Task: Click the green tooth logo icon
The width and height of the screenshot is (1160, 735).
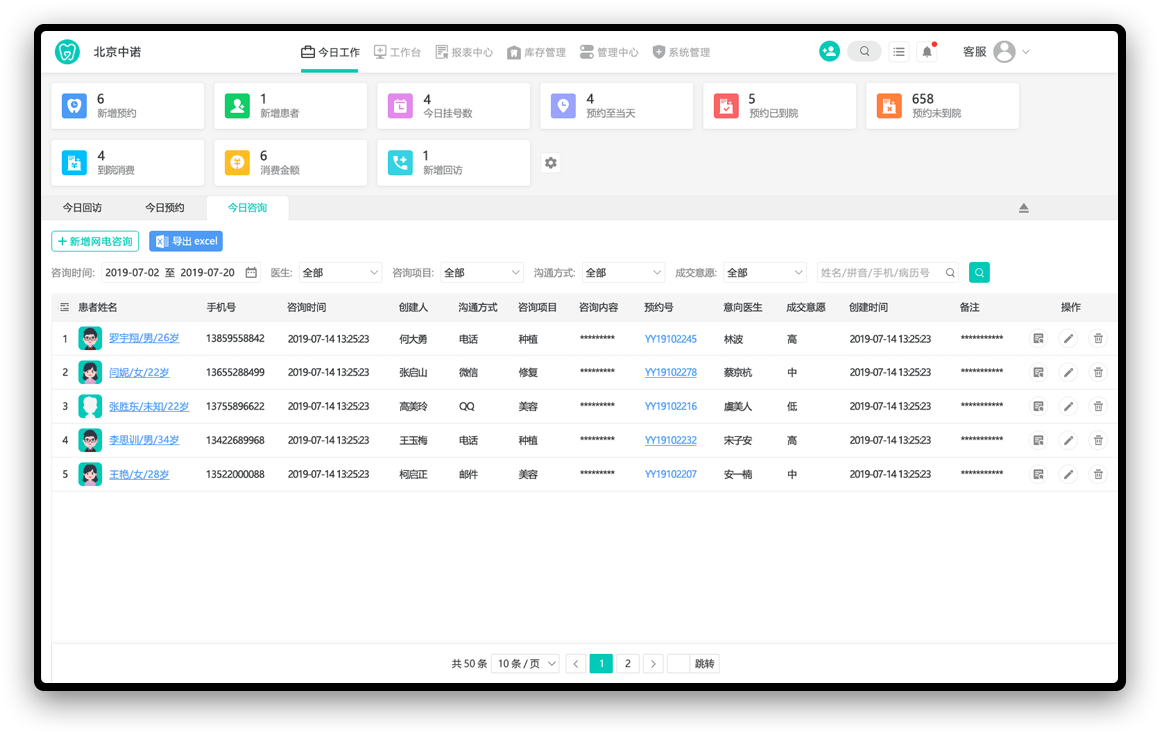Action: click(67, 52)
